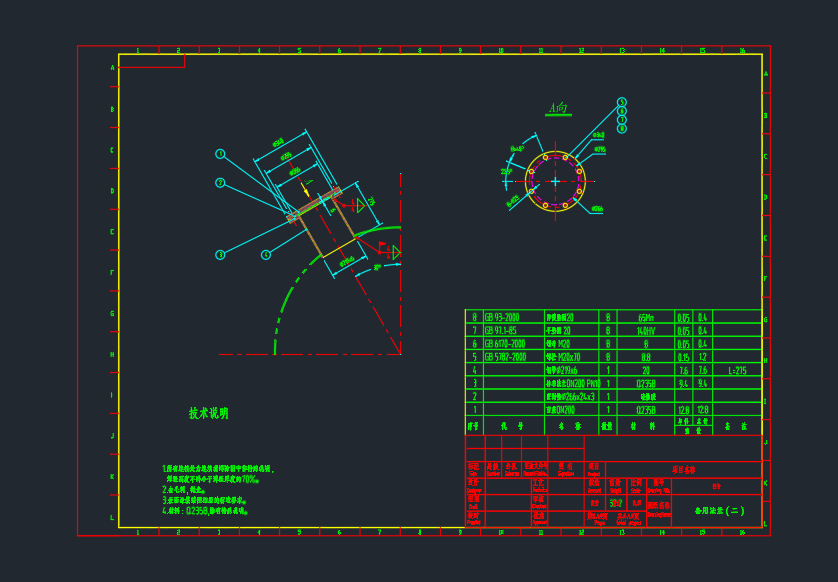Click the 'Scale' title block label
The image size is (838, 582).
[x=635, y=490]
